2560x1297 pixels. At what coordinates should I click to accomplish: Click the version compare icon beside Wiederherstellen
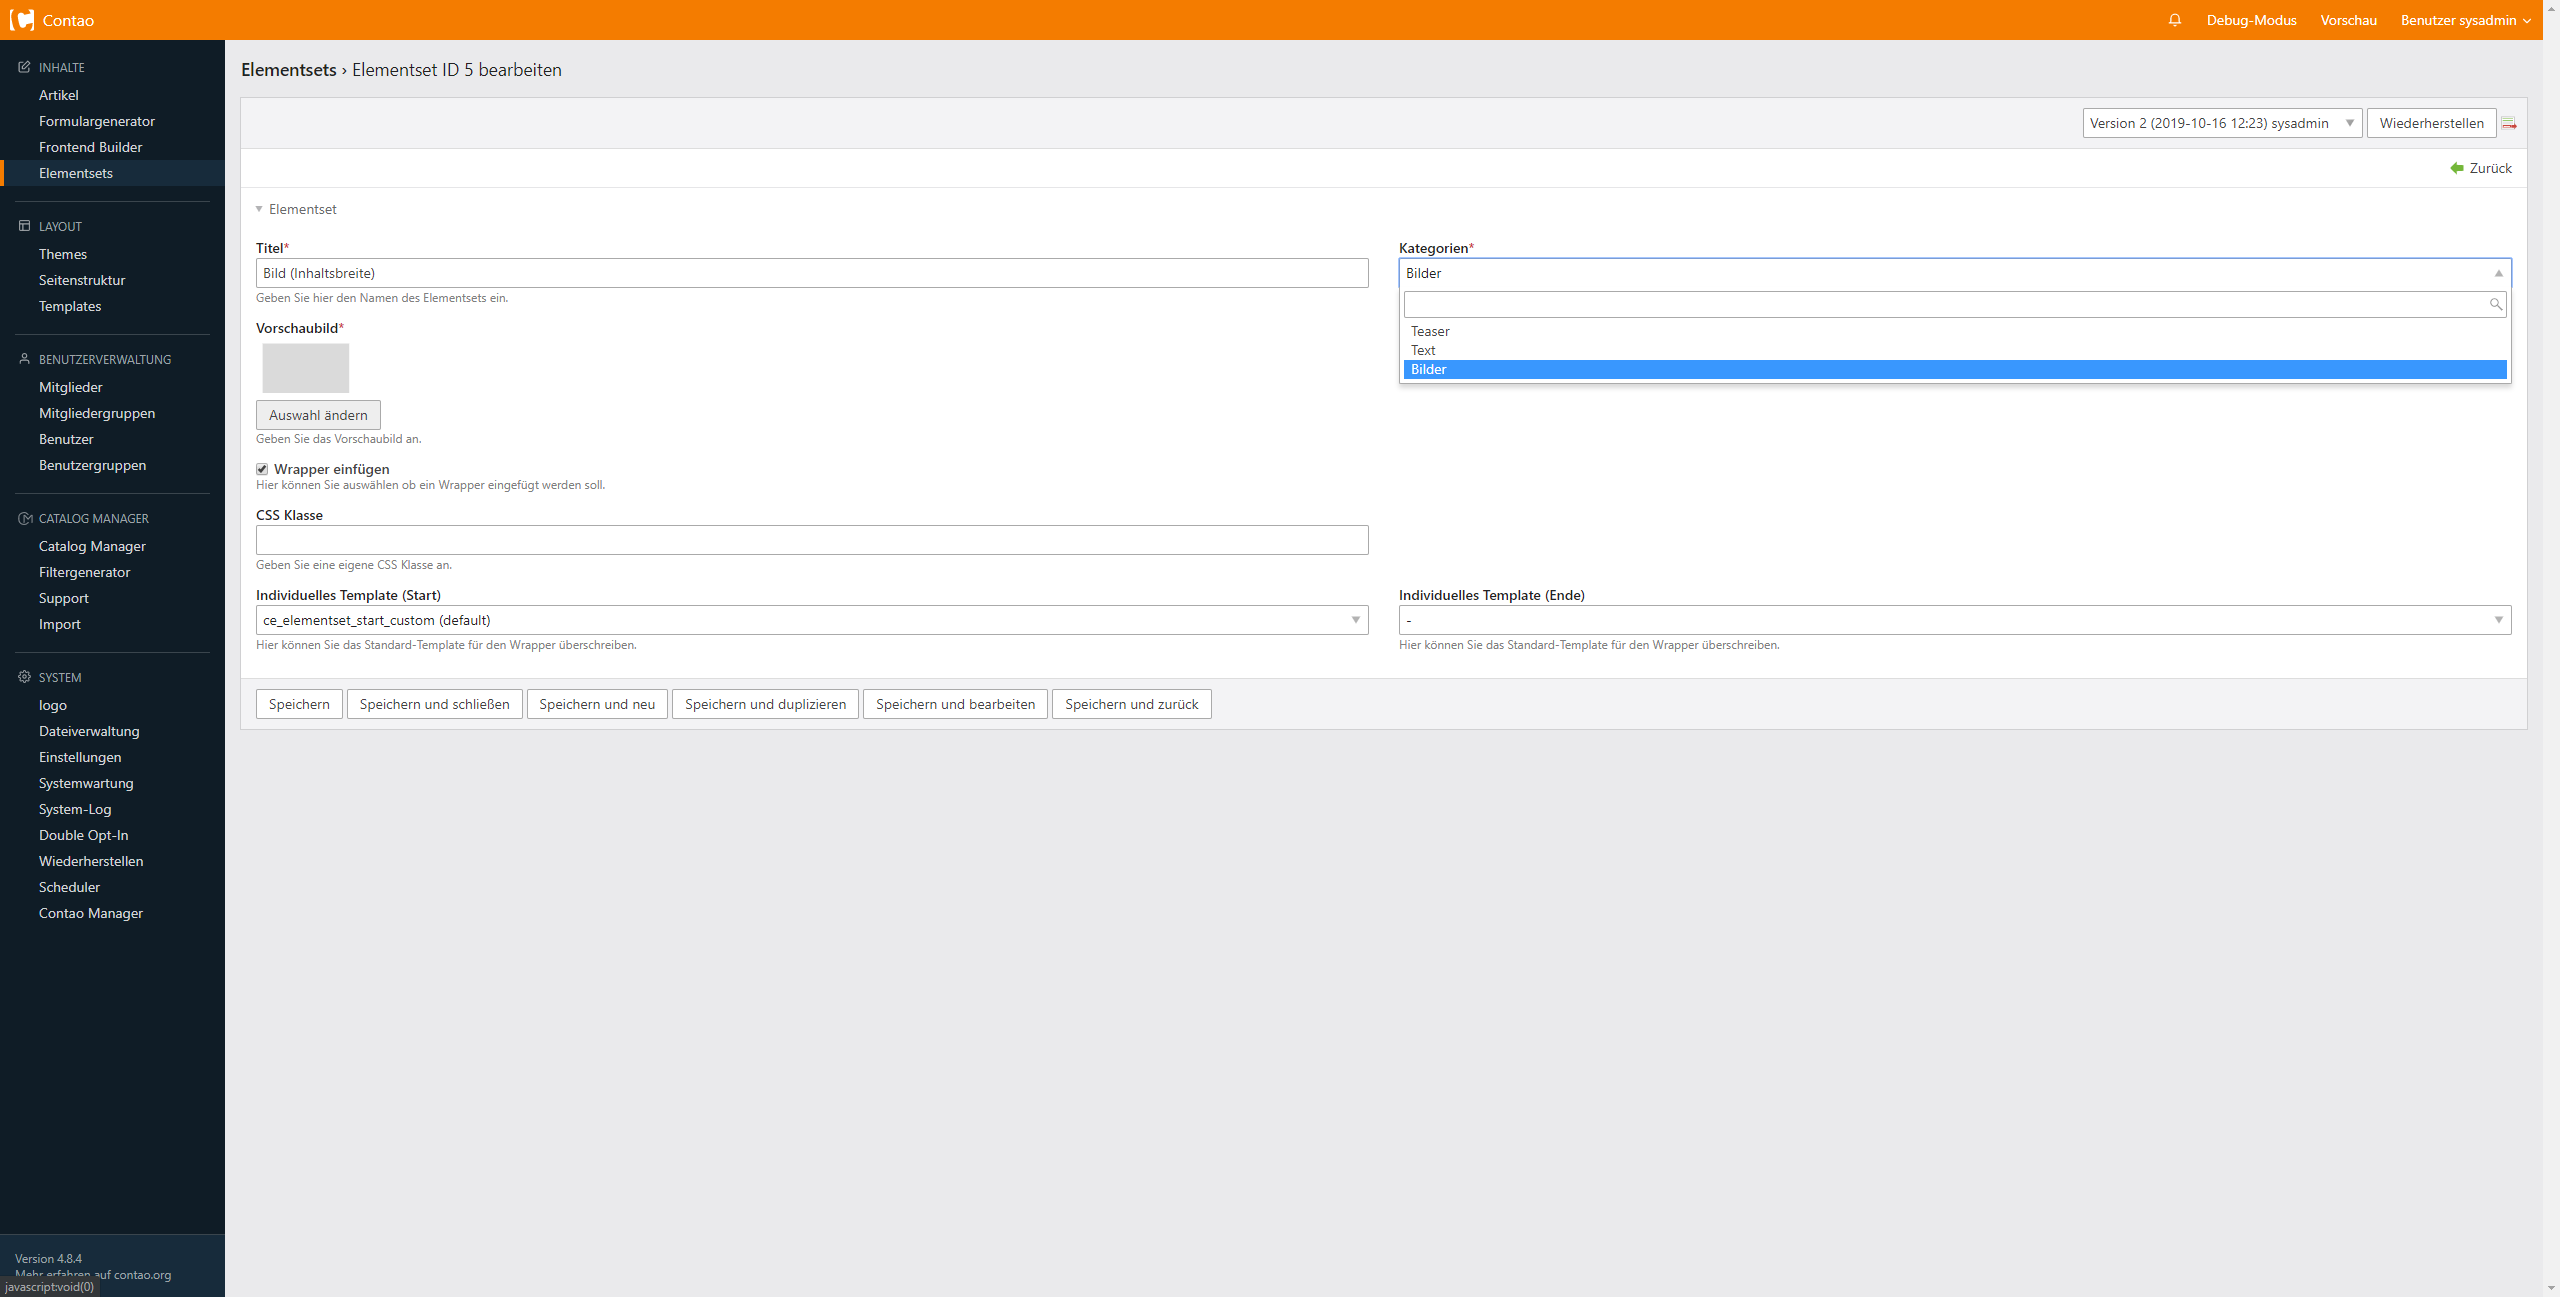(x=2509, y=123)
